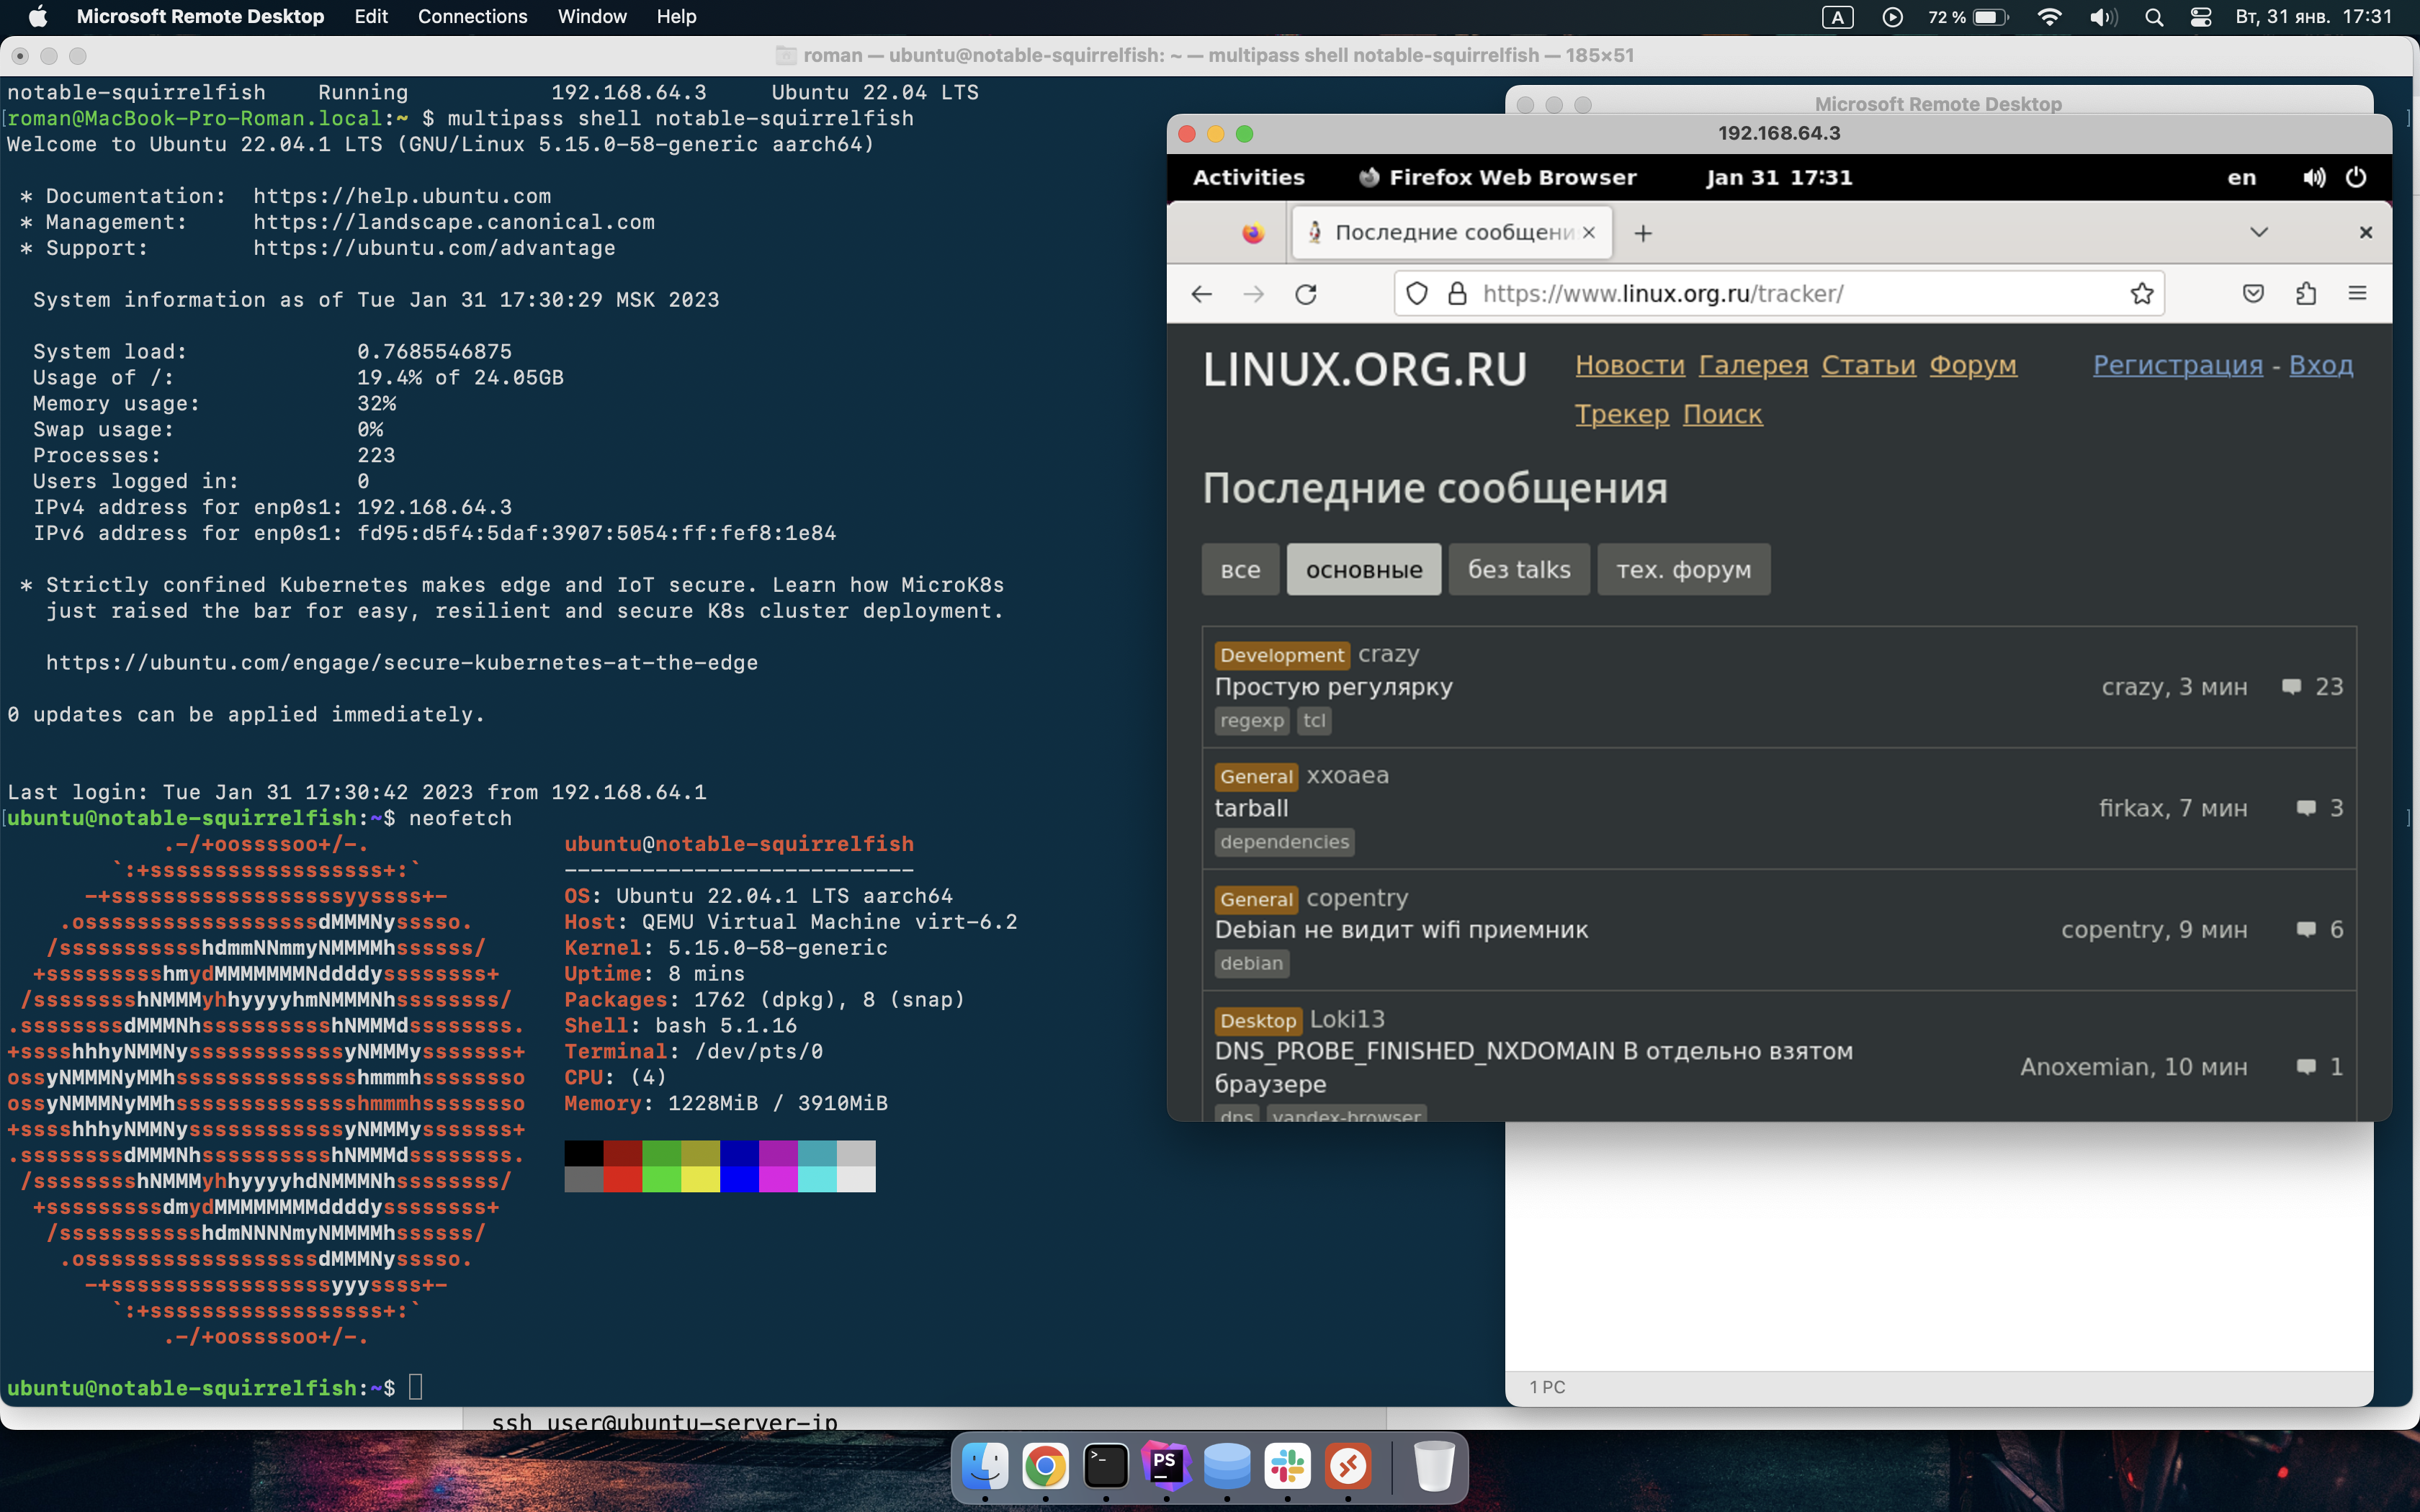Open GNOME clock Jan 31 17:31
The image size is (2420, 1512).
coord(1779,177)
